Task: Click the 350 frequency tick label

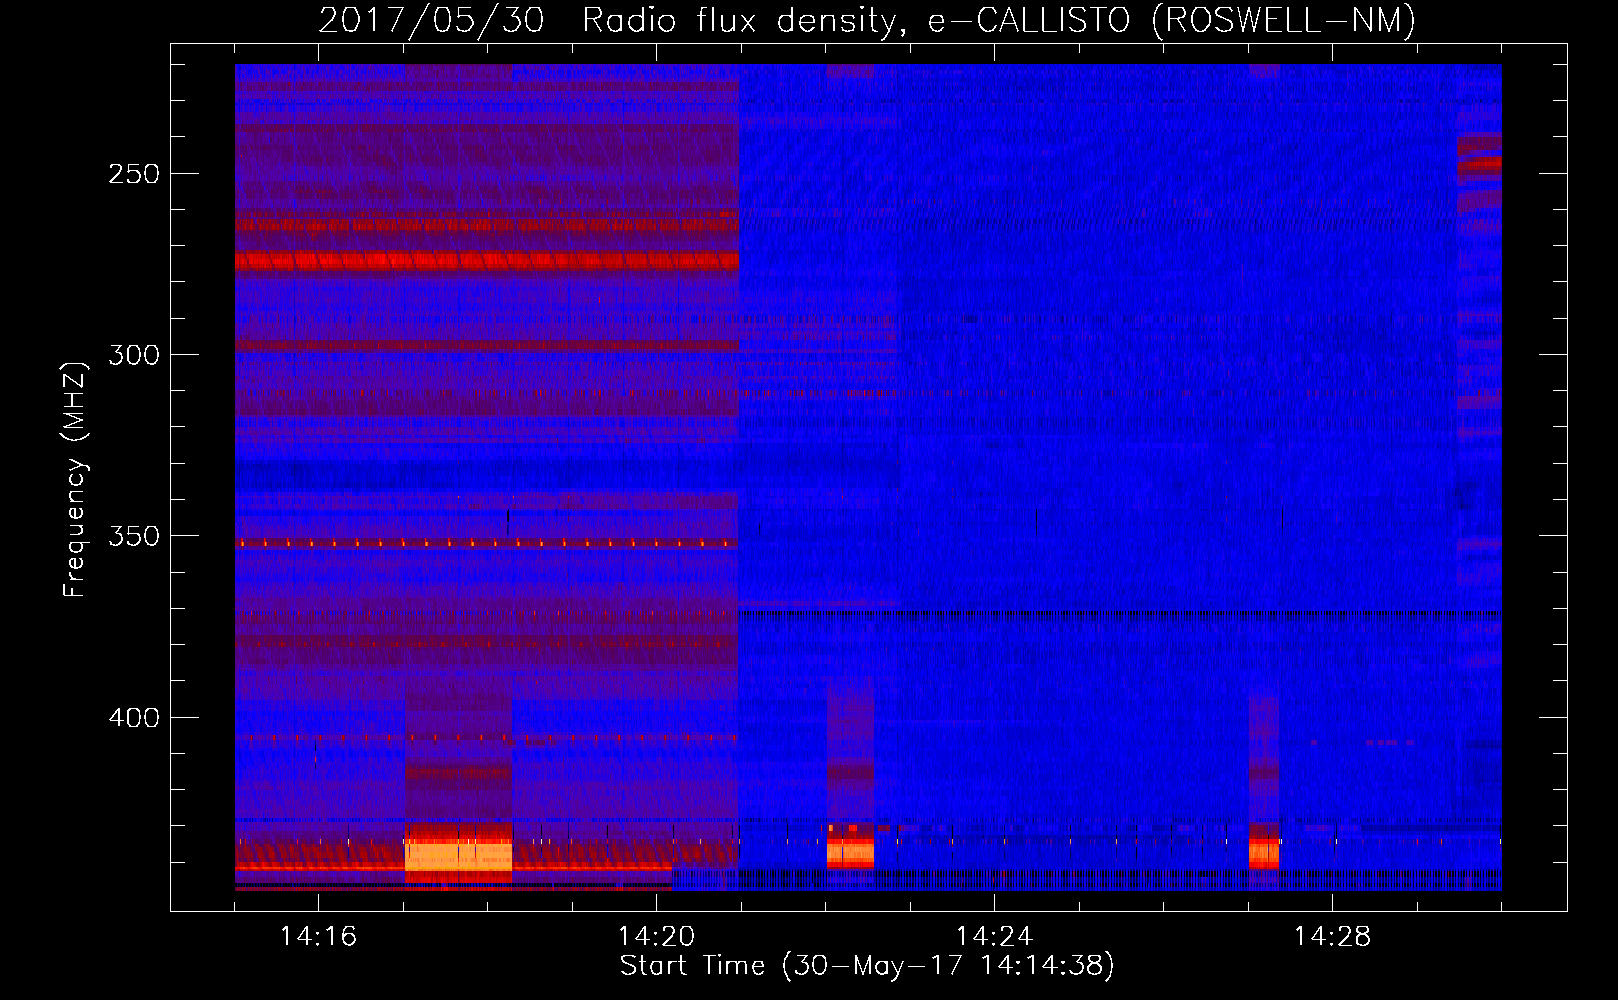Action: click(x=134, y=536)
